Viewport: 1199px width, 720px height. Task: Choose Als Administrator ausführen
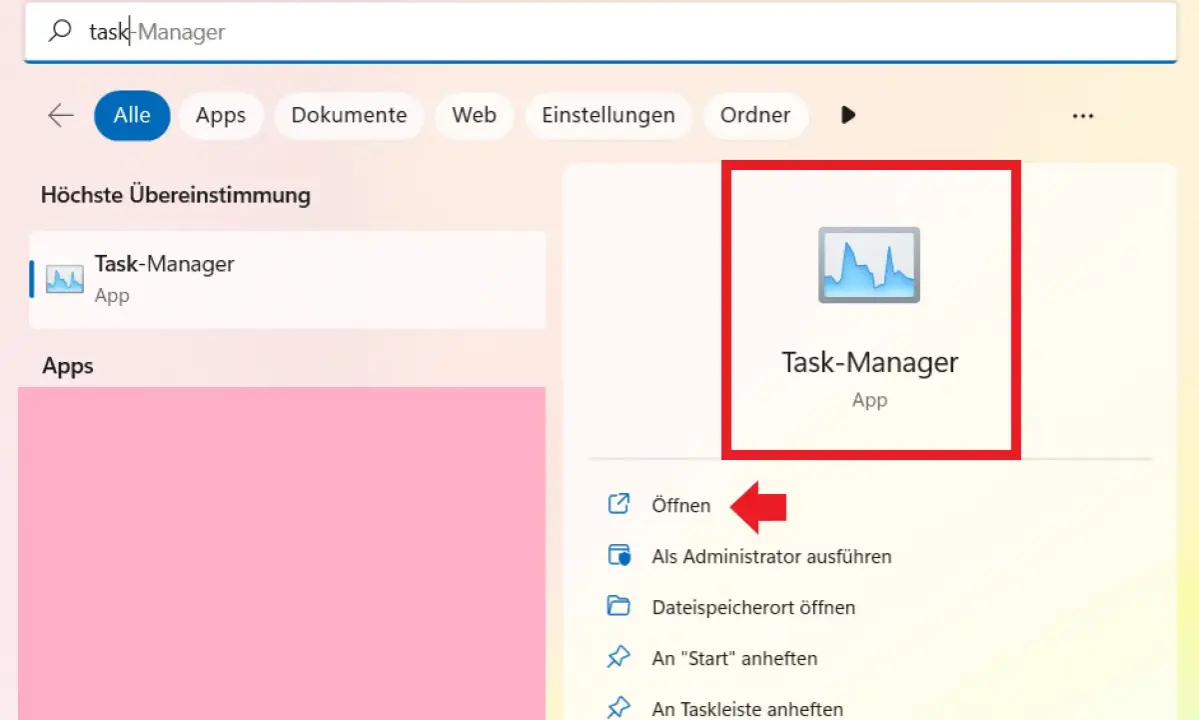pos(772,556)
